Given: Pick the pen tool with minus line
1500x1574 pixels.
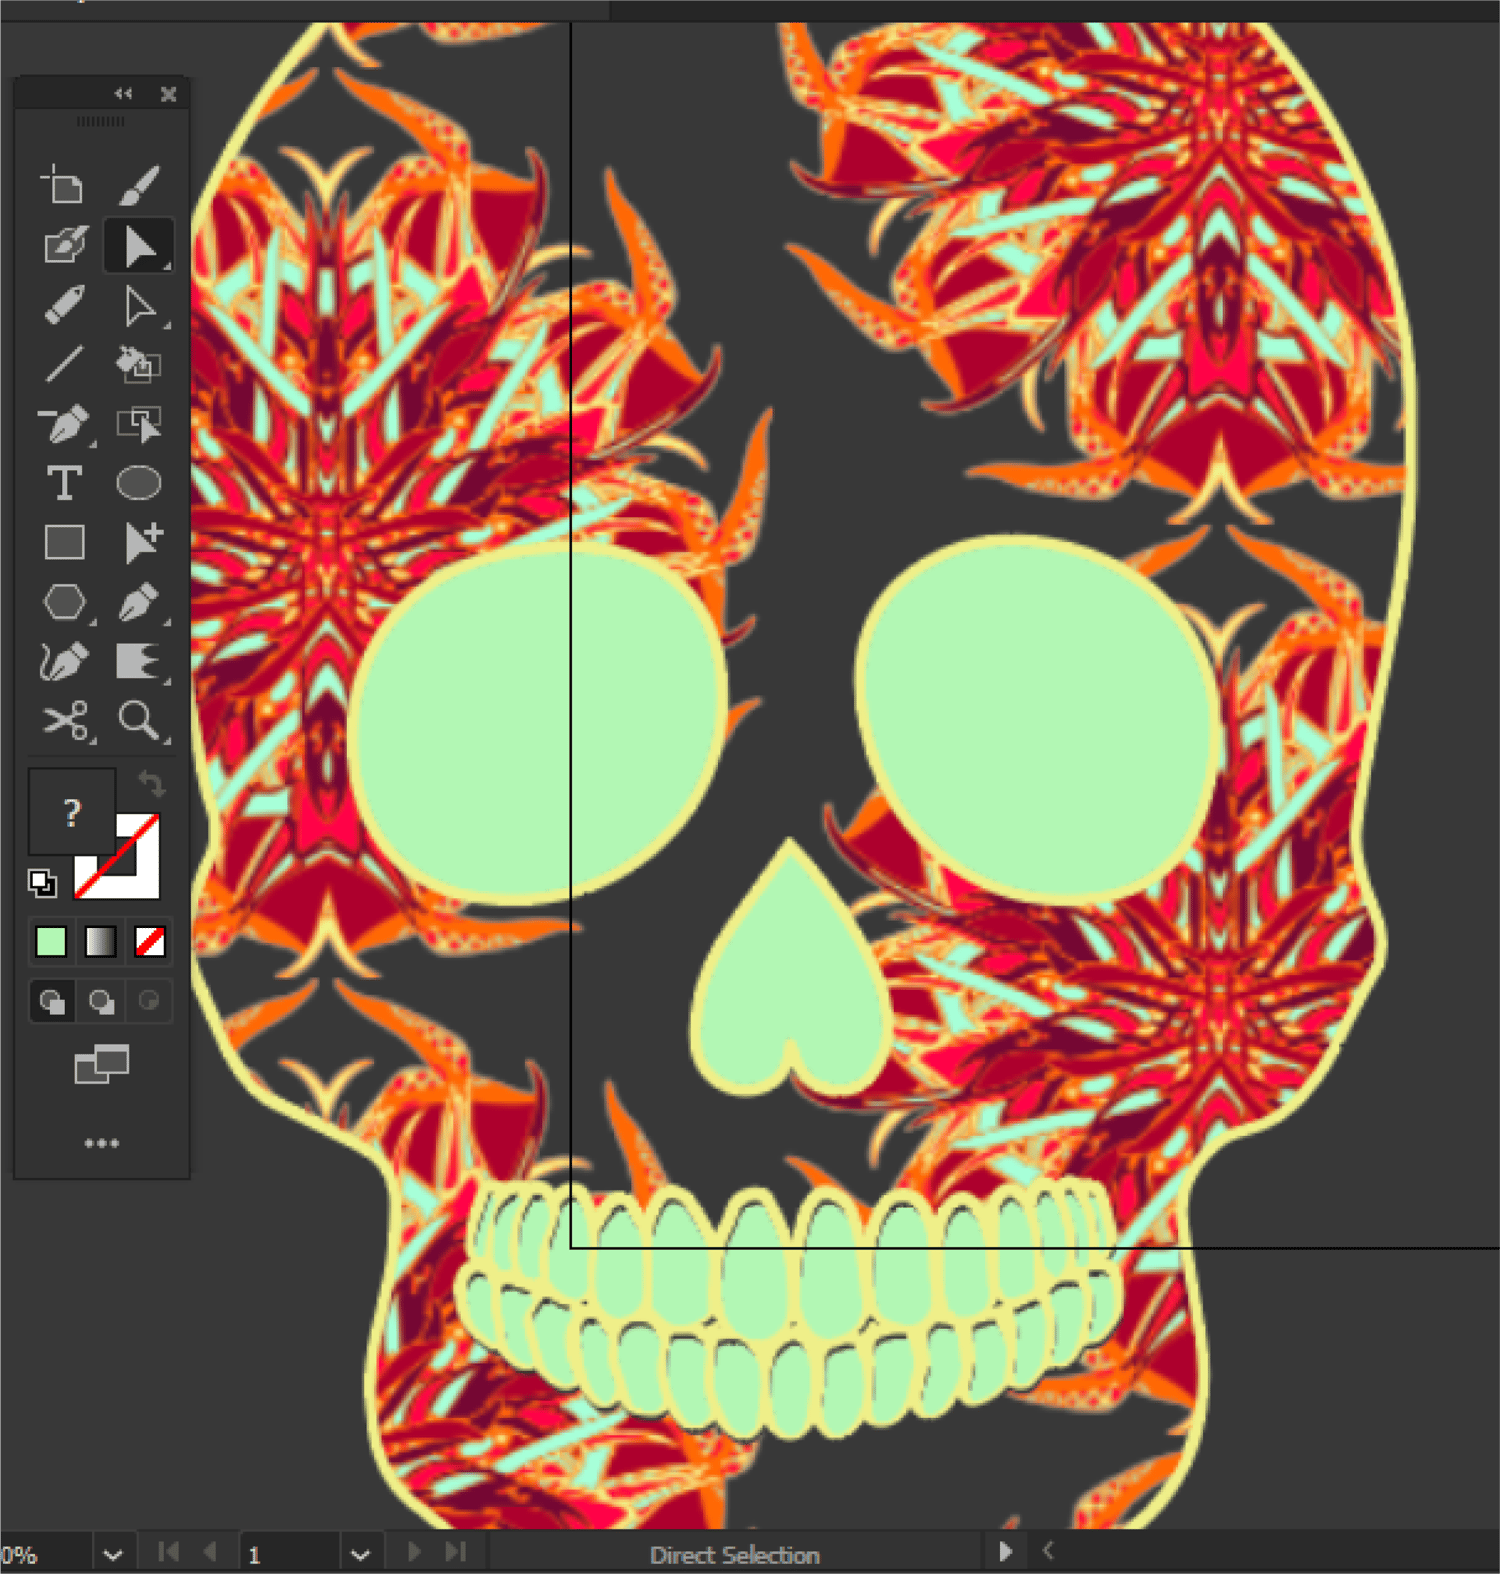Looking at the screenshot, I should pyautogui.click(x=65, y=424).
